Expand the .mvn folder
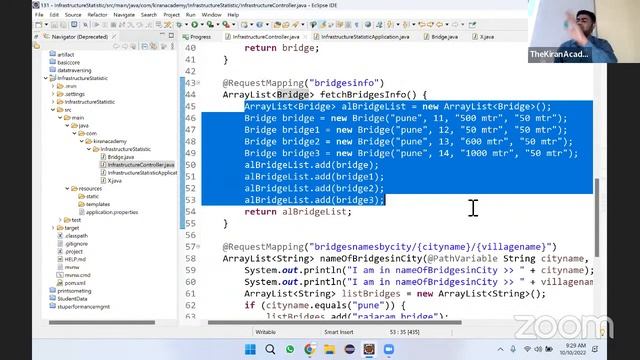 [x=53, y=86]
